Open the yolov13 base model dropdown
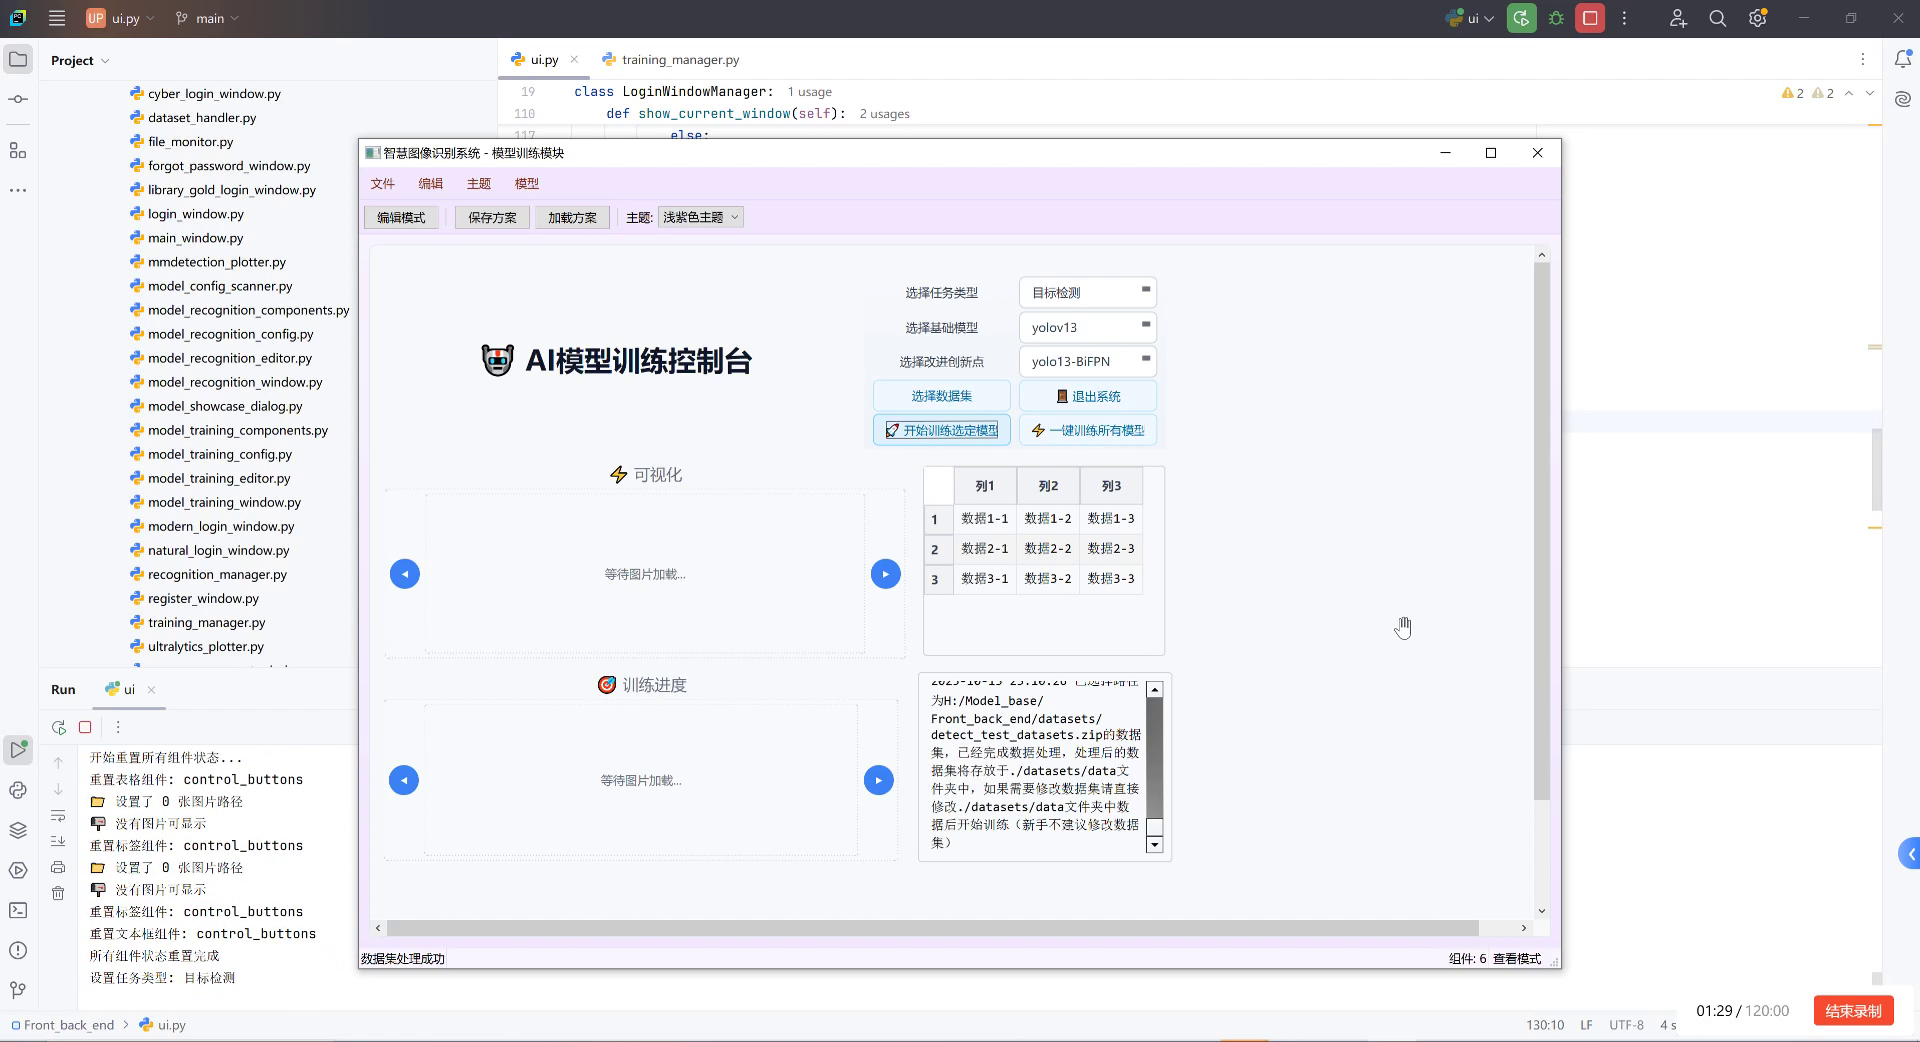 tap(1087, 327)
